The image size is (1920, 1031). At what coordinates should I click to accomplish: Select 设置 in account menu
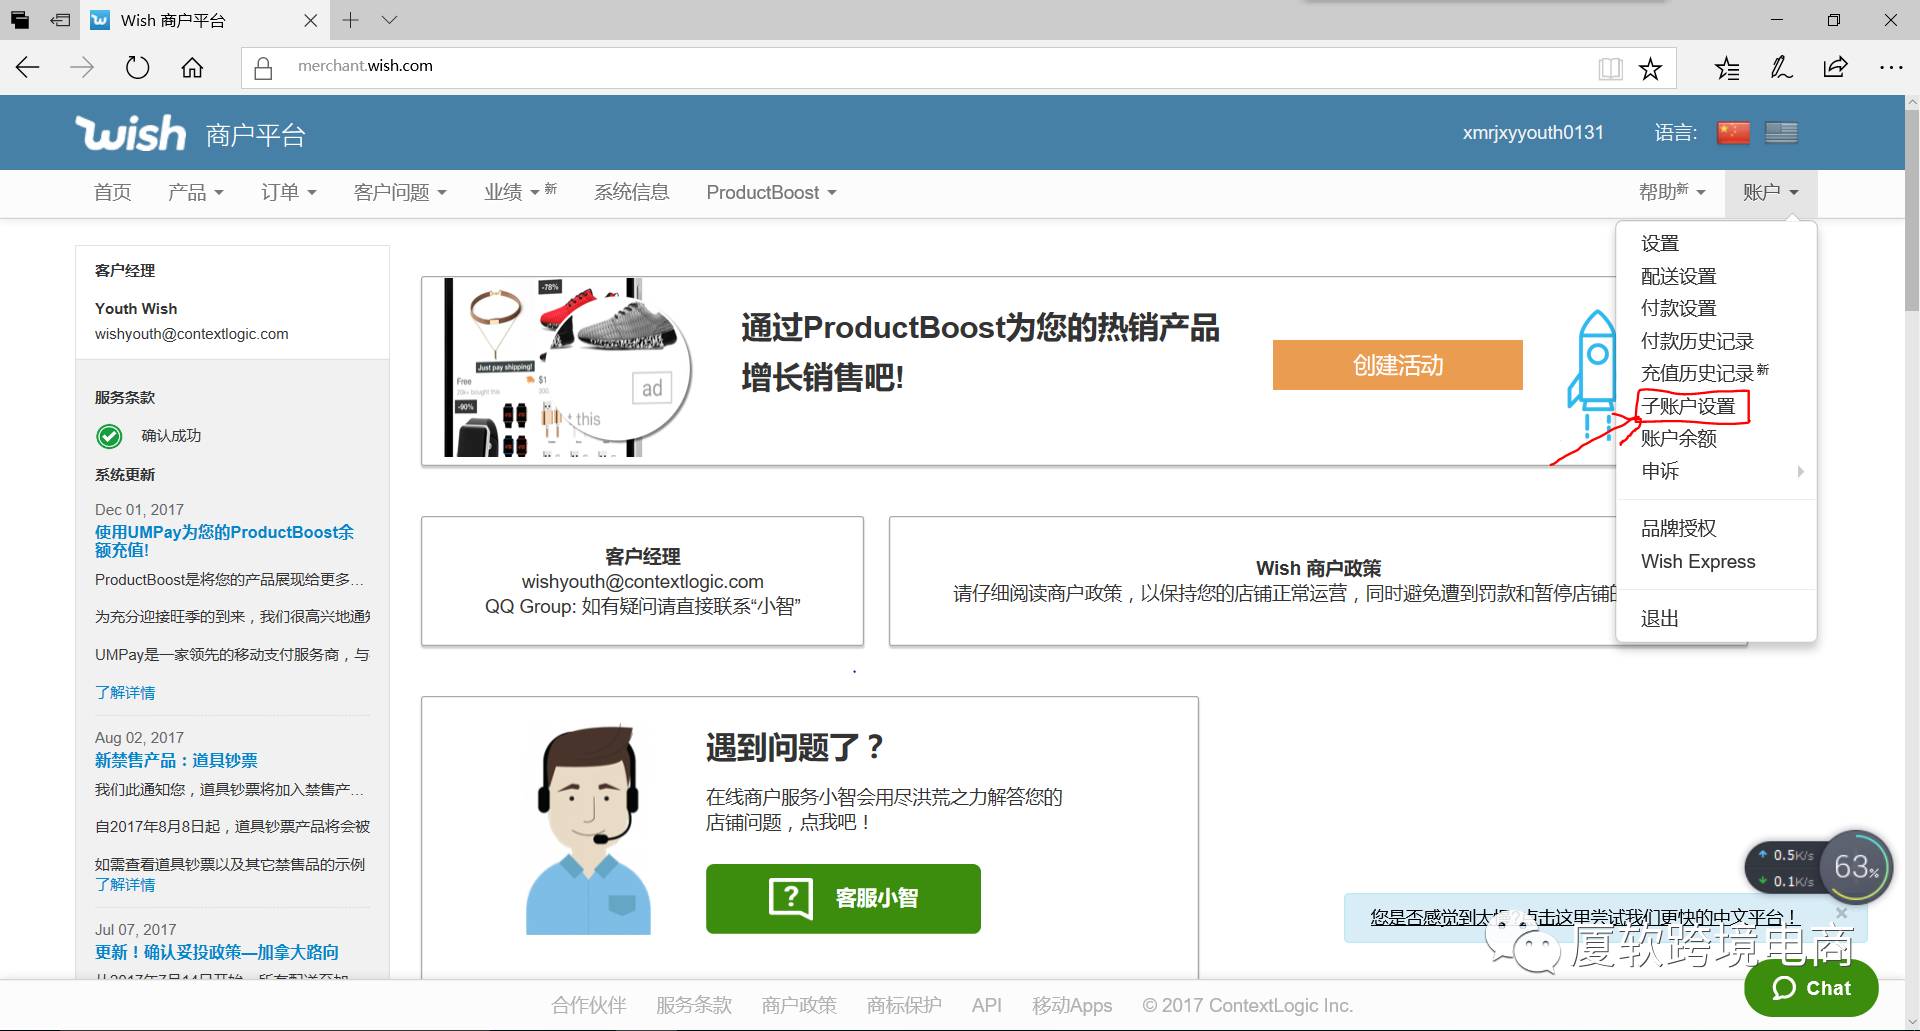[1660, 243]
